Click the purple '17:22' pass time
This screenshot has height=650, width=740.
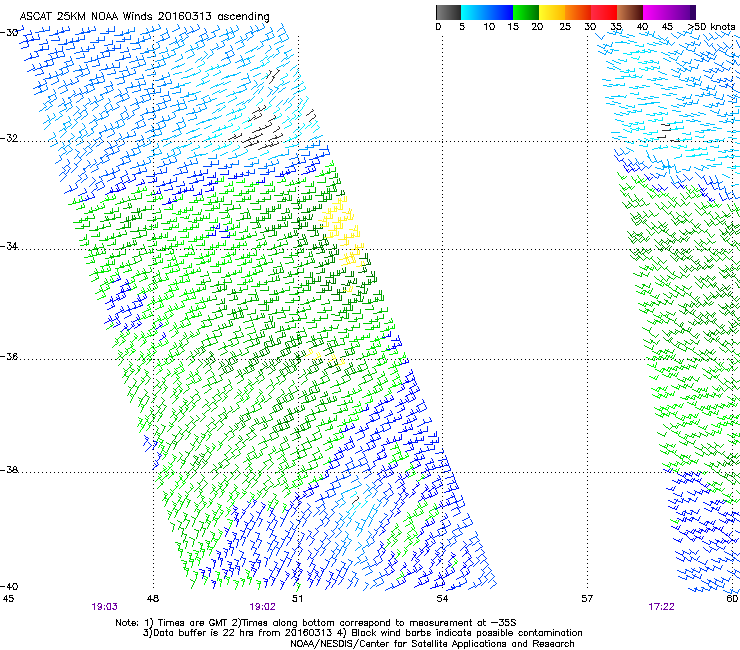point(661,607)
